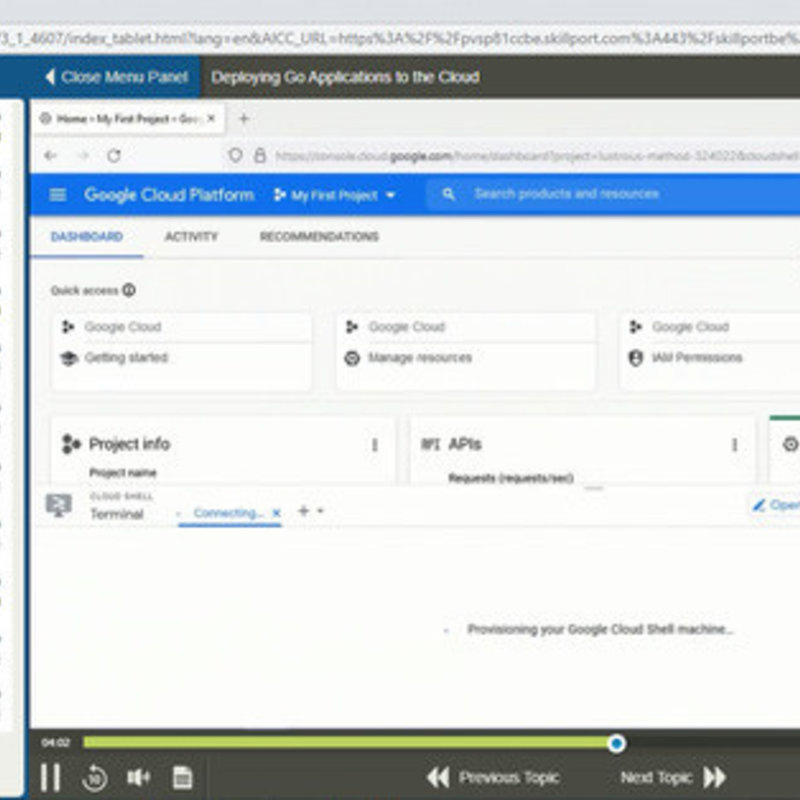Click the outer browser URL bar
800x800 pixels.
(x=400, y=39)
